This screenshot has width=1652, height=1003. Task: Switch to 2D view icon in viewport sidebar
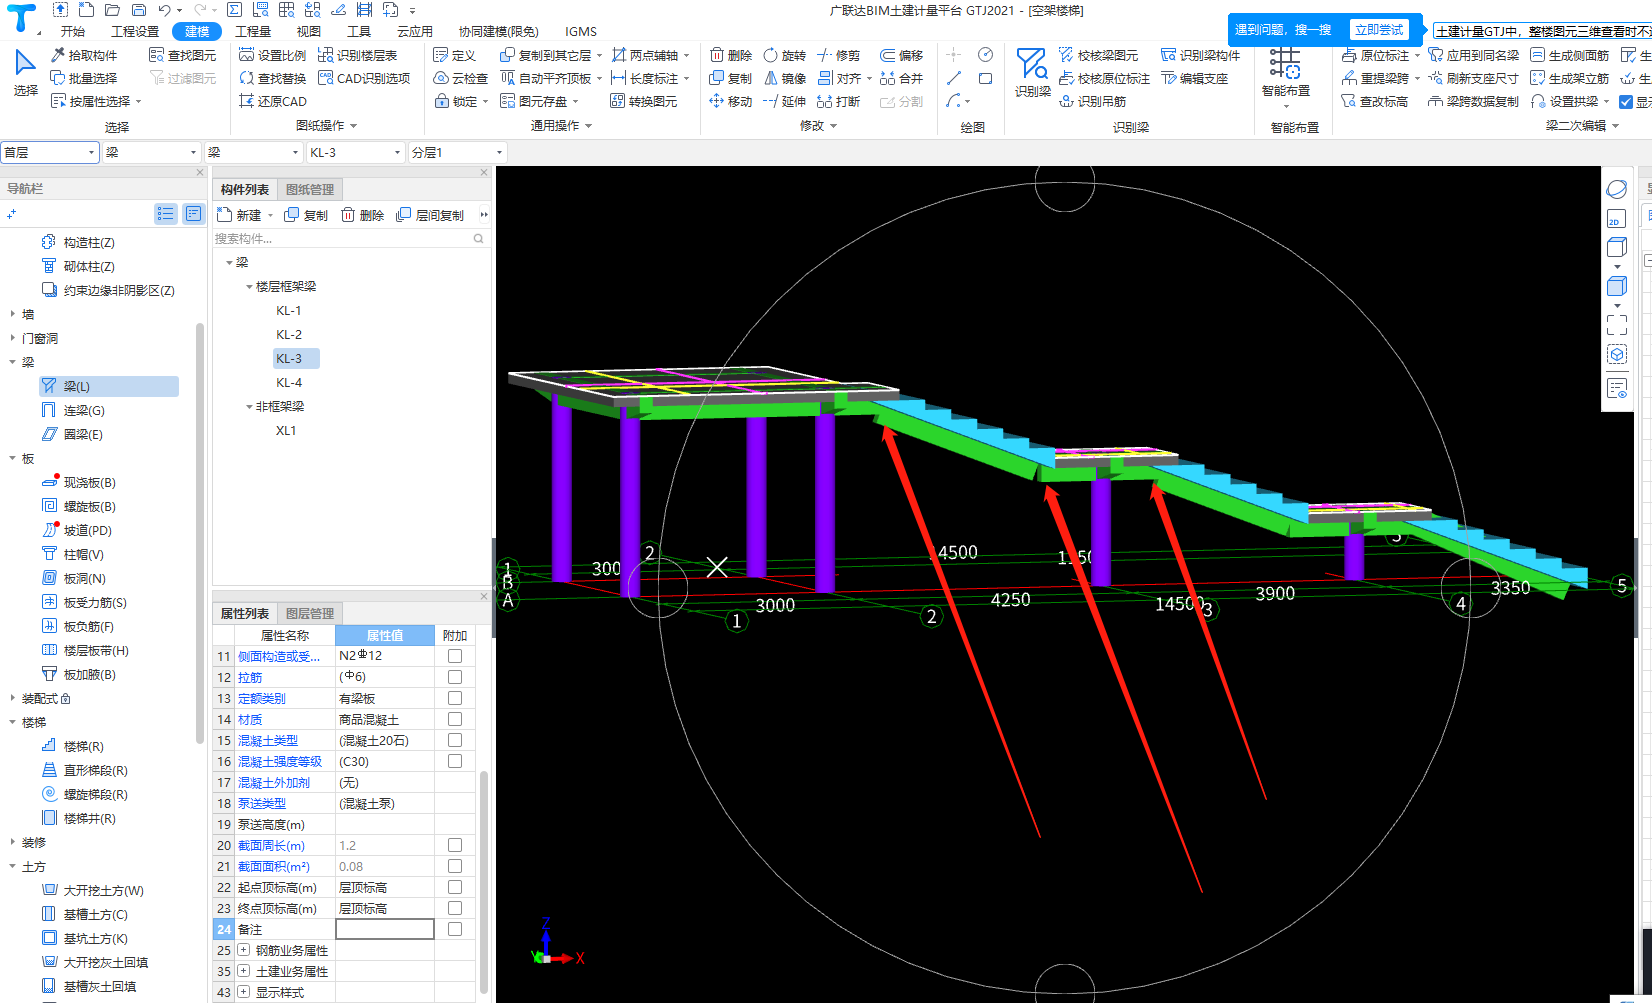[1616, 219]
